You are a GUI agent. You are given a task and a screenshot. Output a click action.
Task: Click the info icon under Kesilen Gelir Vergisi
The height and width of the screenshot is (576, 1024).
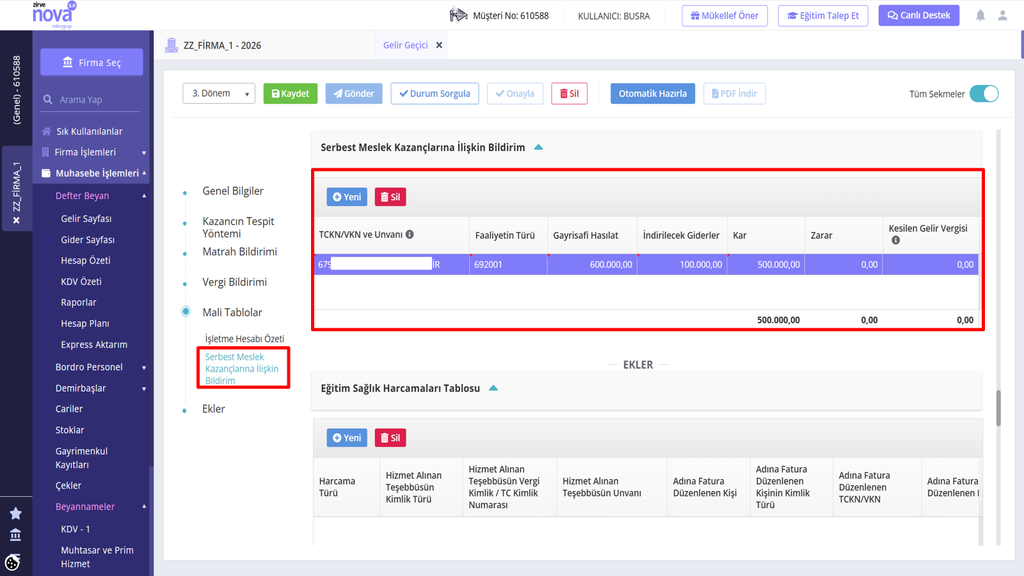895,240
